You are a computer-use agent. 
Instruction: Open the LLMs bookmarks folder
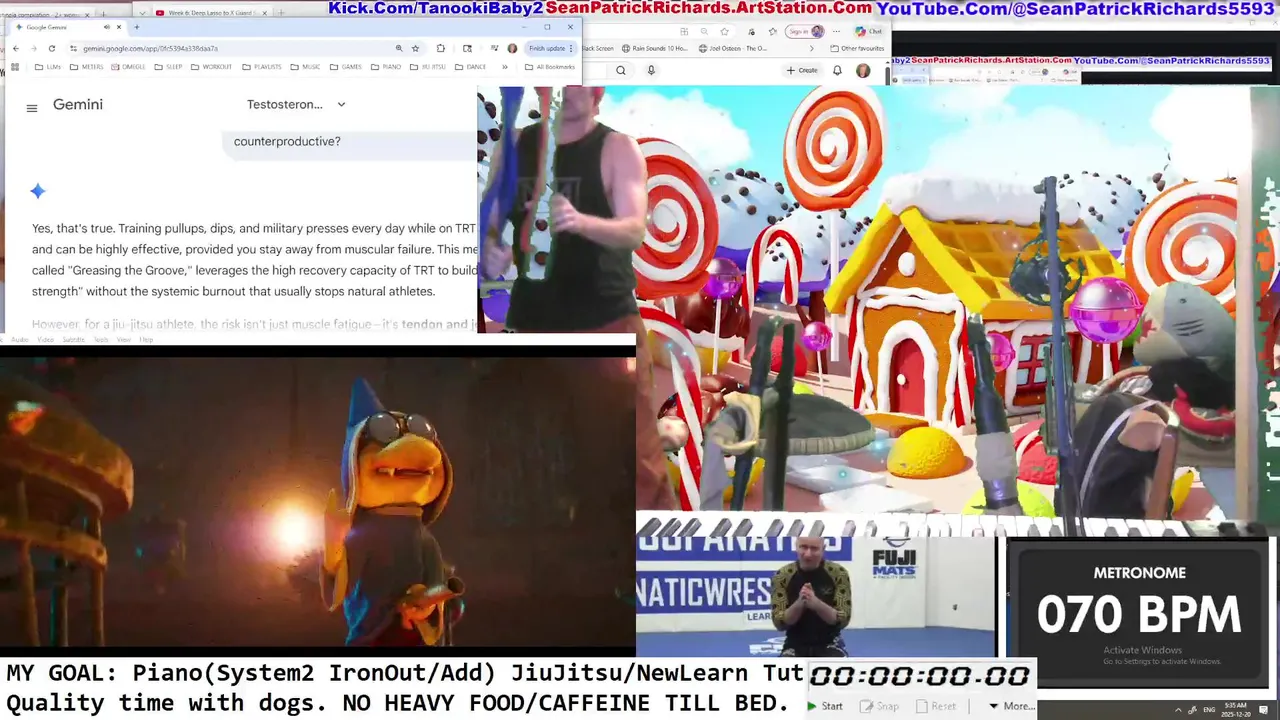click(48, 67)
